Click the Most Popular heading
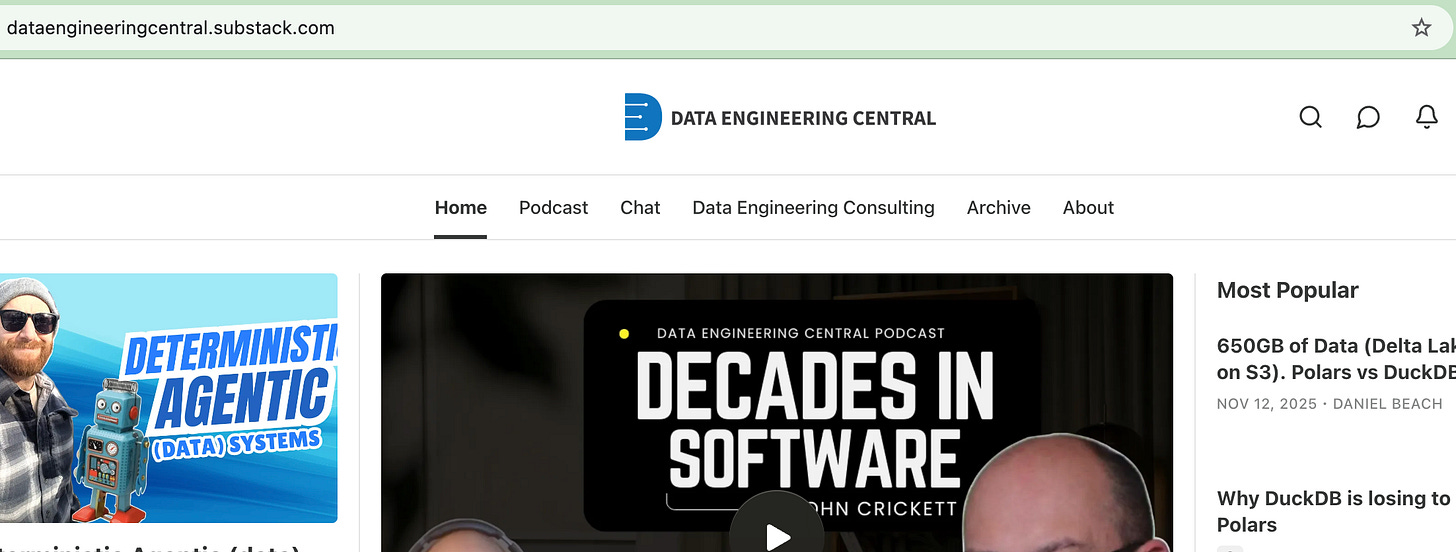 tap(1287, 290)
